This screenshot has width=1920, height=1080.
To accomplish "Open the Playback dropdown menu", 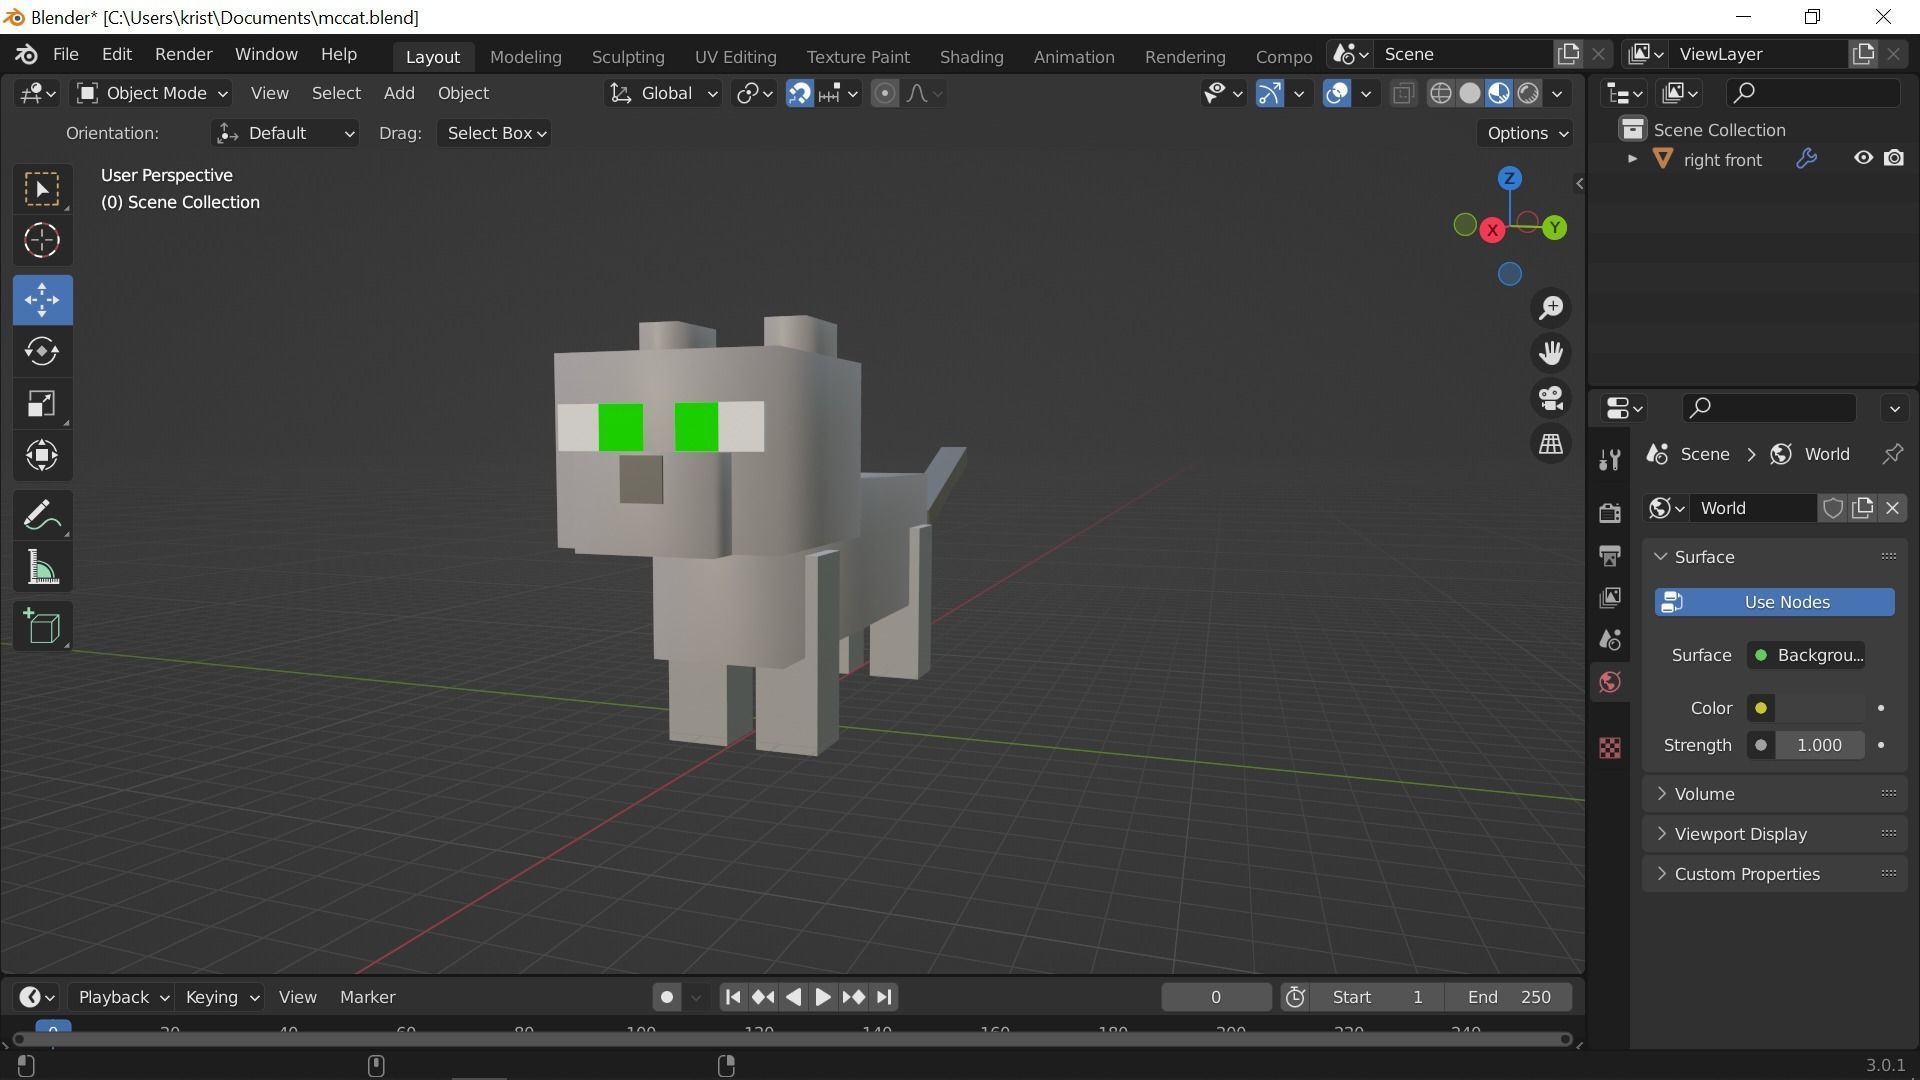I will point(122,997).
